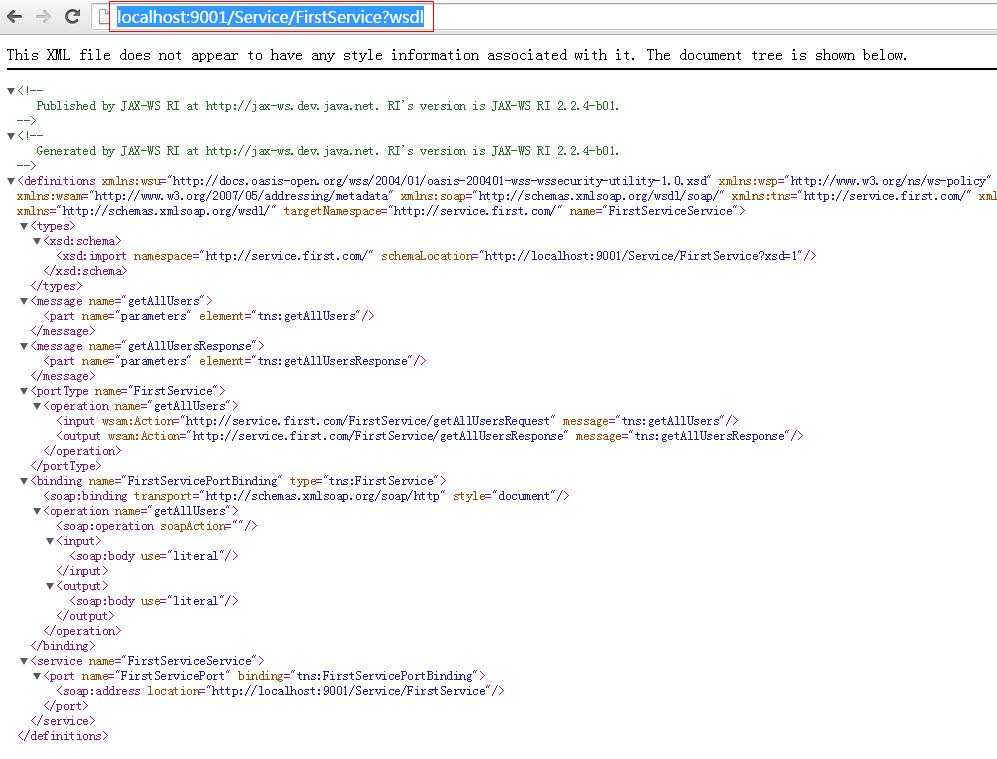
Task: Click the closing /binding tag
Action: pos(63,646)
